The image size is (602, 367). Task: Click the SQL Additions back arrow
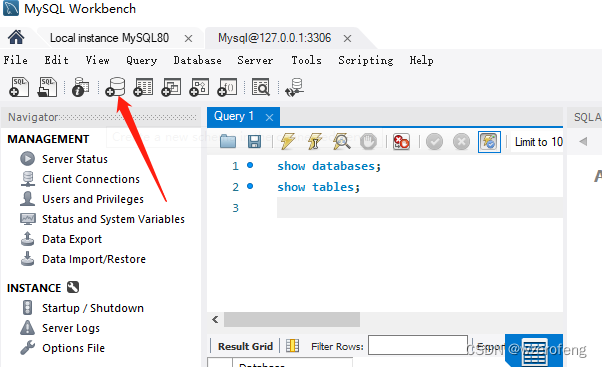click(x=583, y=141)
